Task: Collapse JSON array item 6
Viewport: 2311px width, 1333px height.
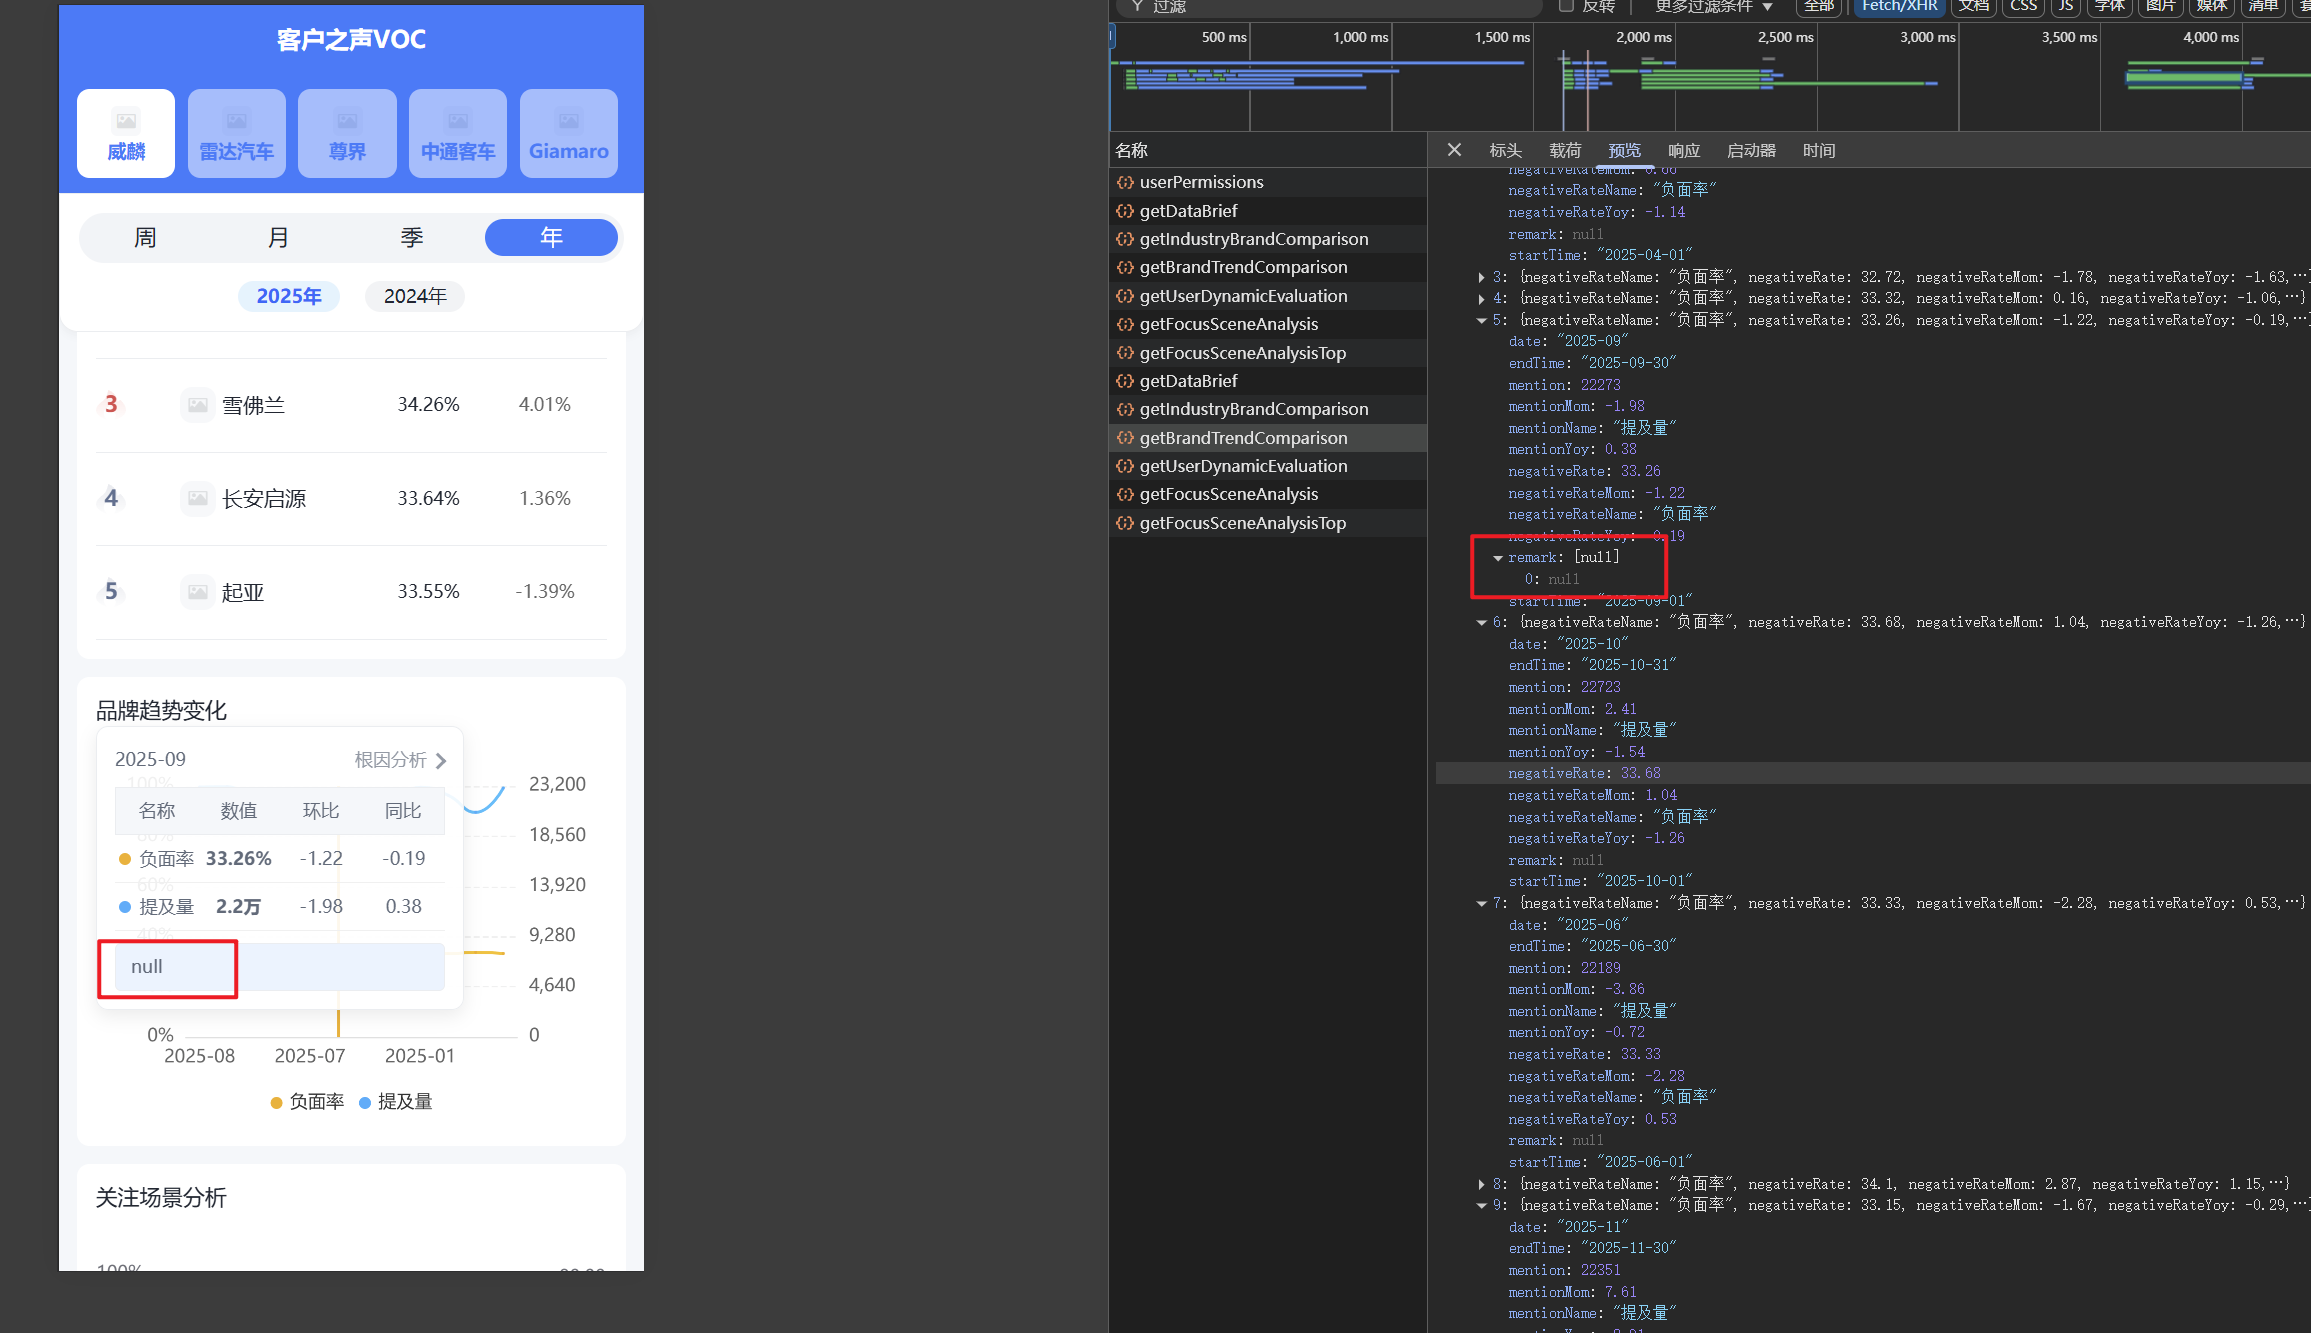Action: click(1481, 623)
